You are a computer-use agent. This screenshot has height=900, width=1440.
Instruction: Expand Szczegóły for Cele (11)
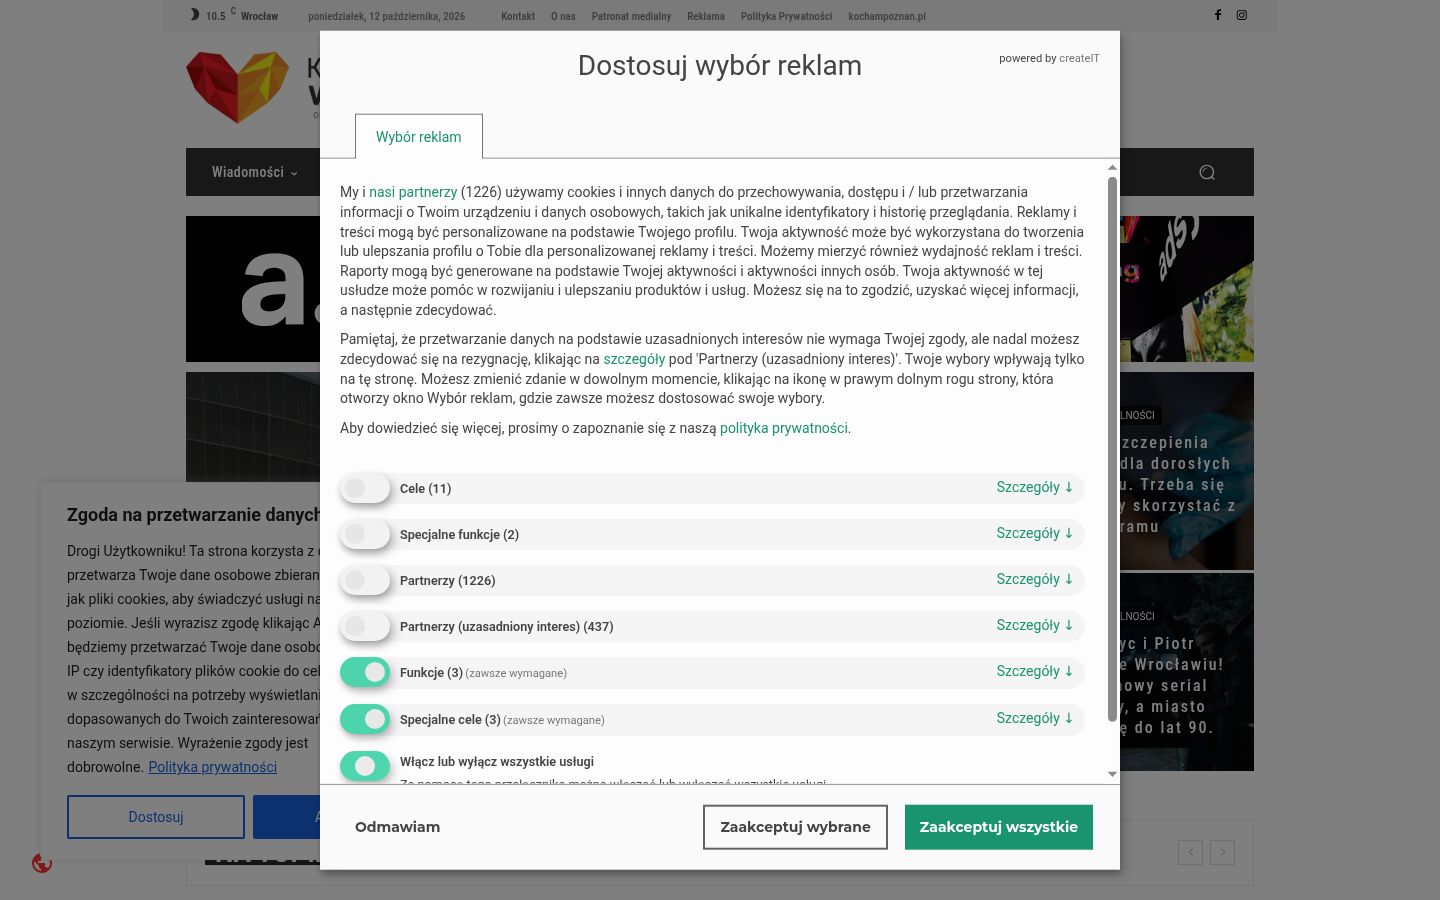(x=1034, y=487)
